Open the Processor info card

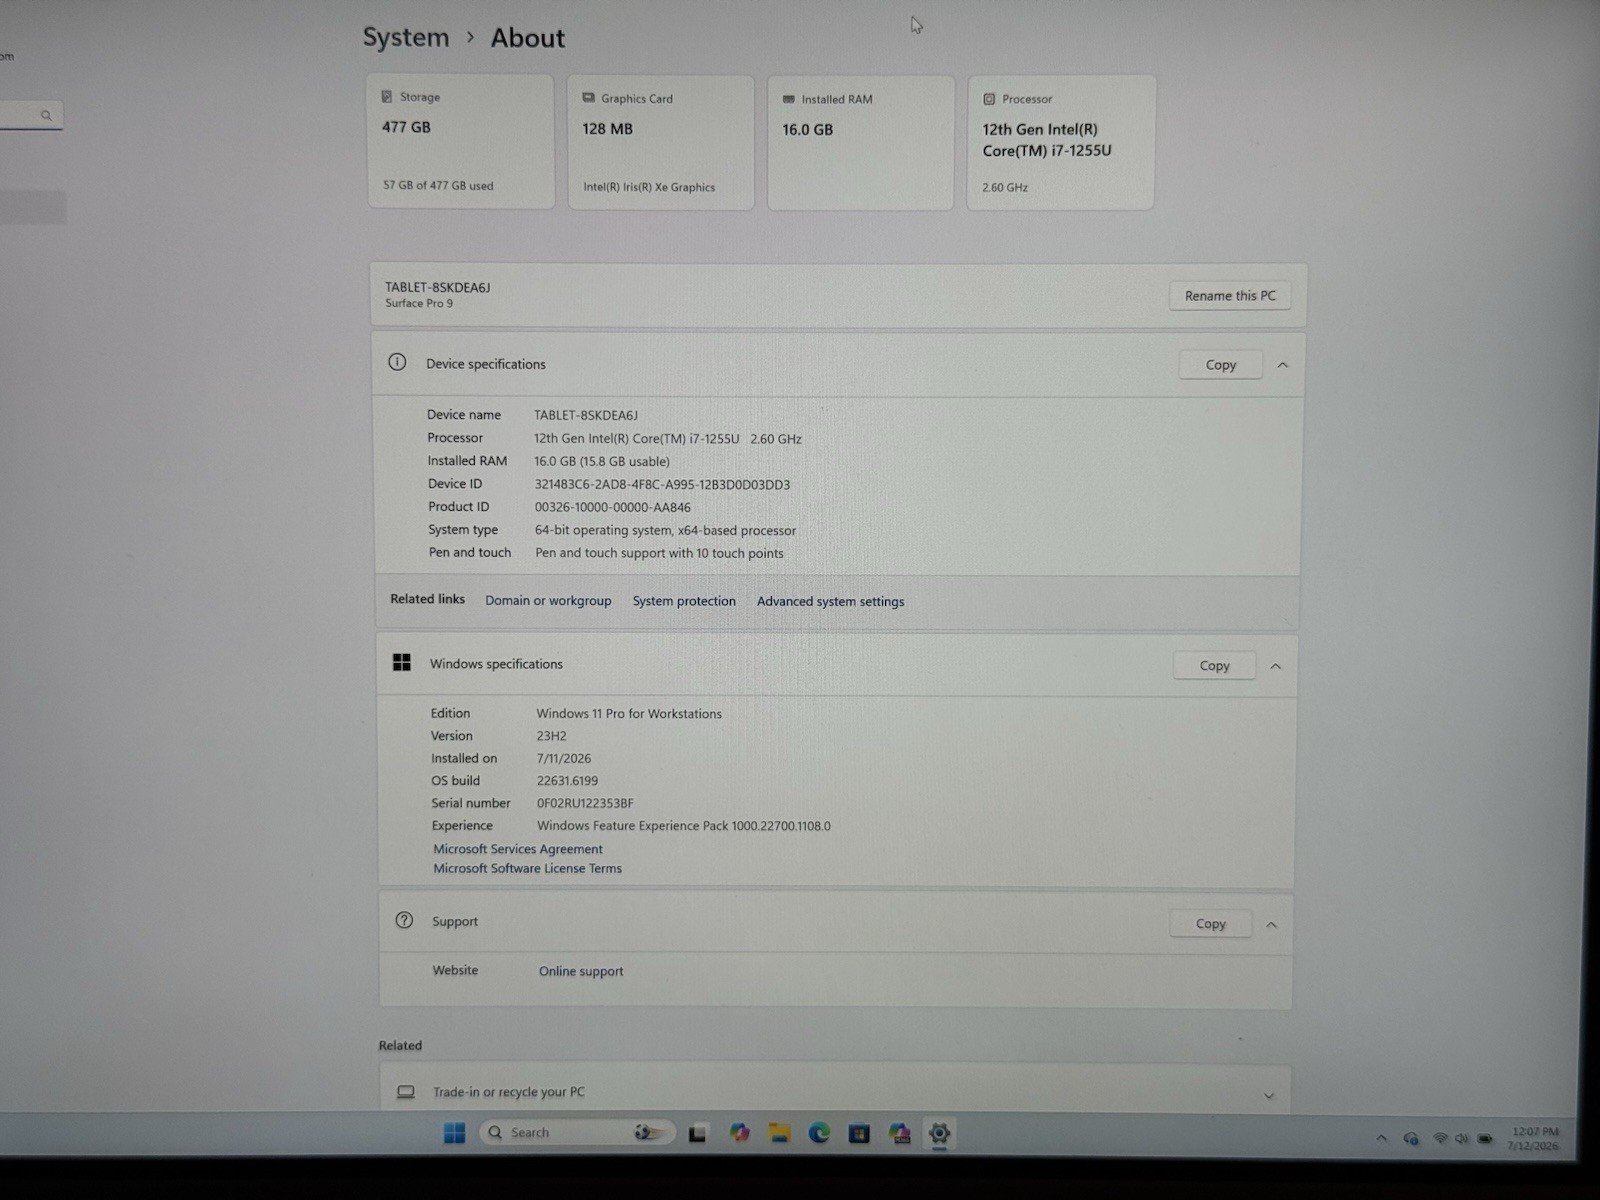coord(1061,143)
